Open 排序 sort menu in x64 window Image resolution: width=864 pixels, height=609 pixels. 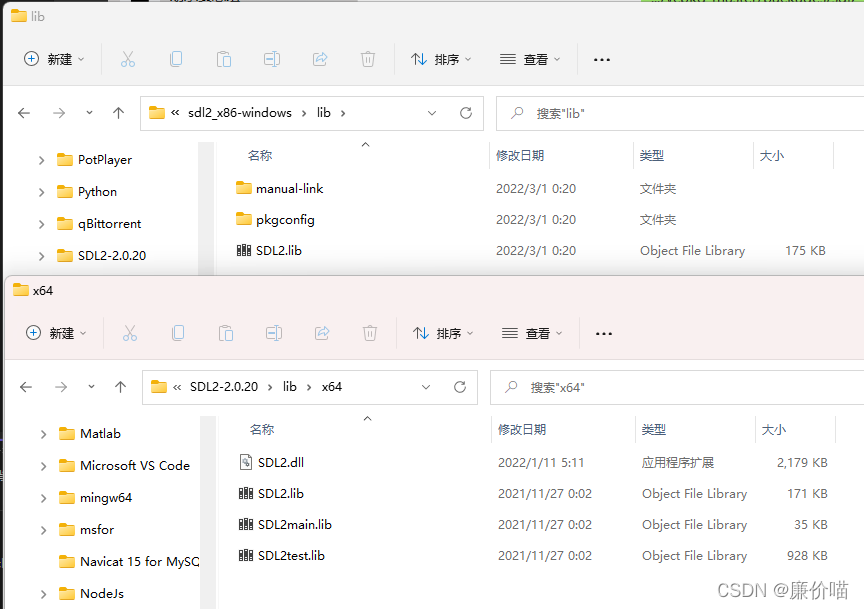tap(444, 333)
